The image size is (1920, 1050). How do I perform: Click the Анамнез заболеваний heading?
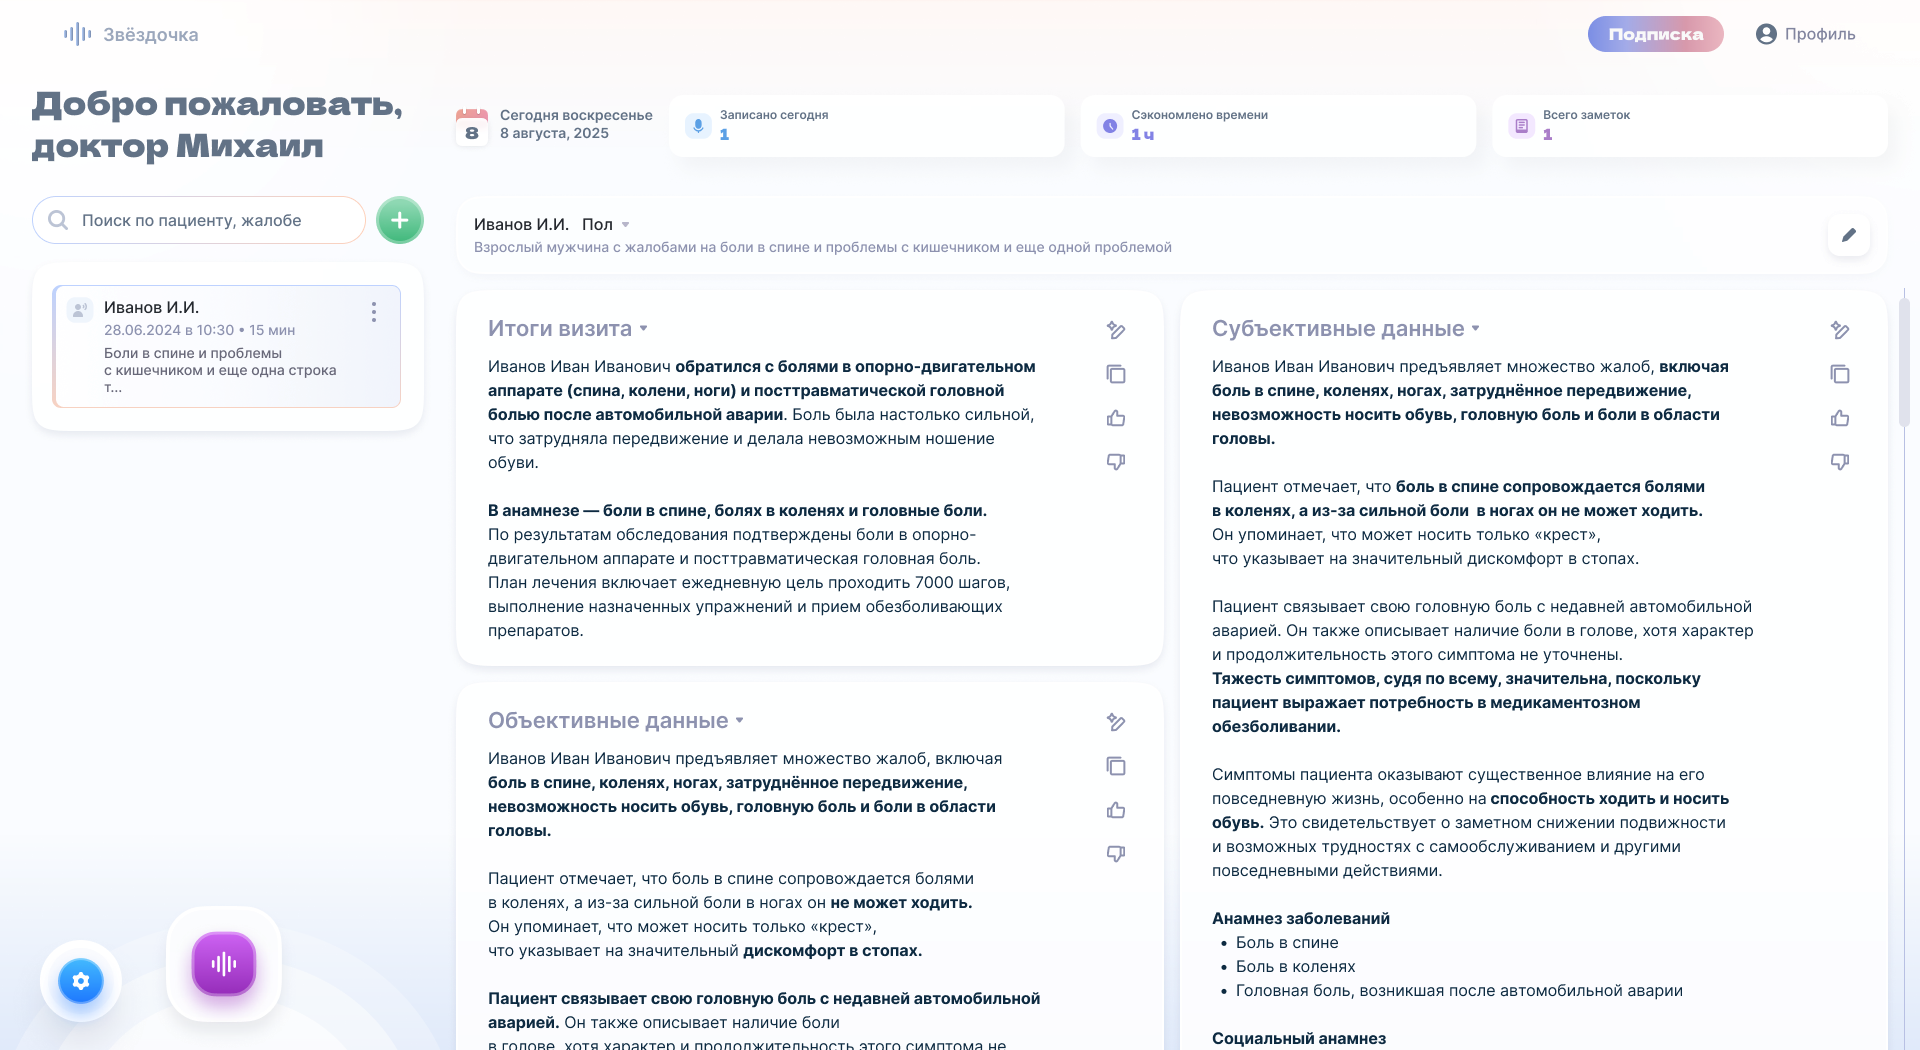pyautogui.click(x=1300, y=918)
